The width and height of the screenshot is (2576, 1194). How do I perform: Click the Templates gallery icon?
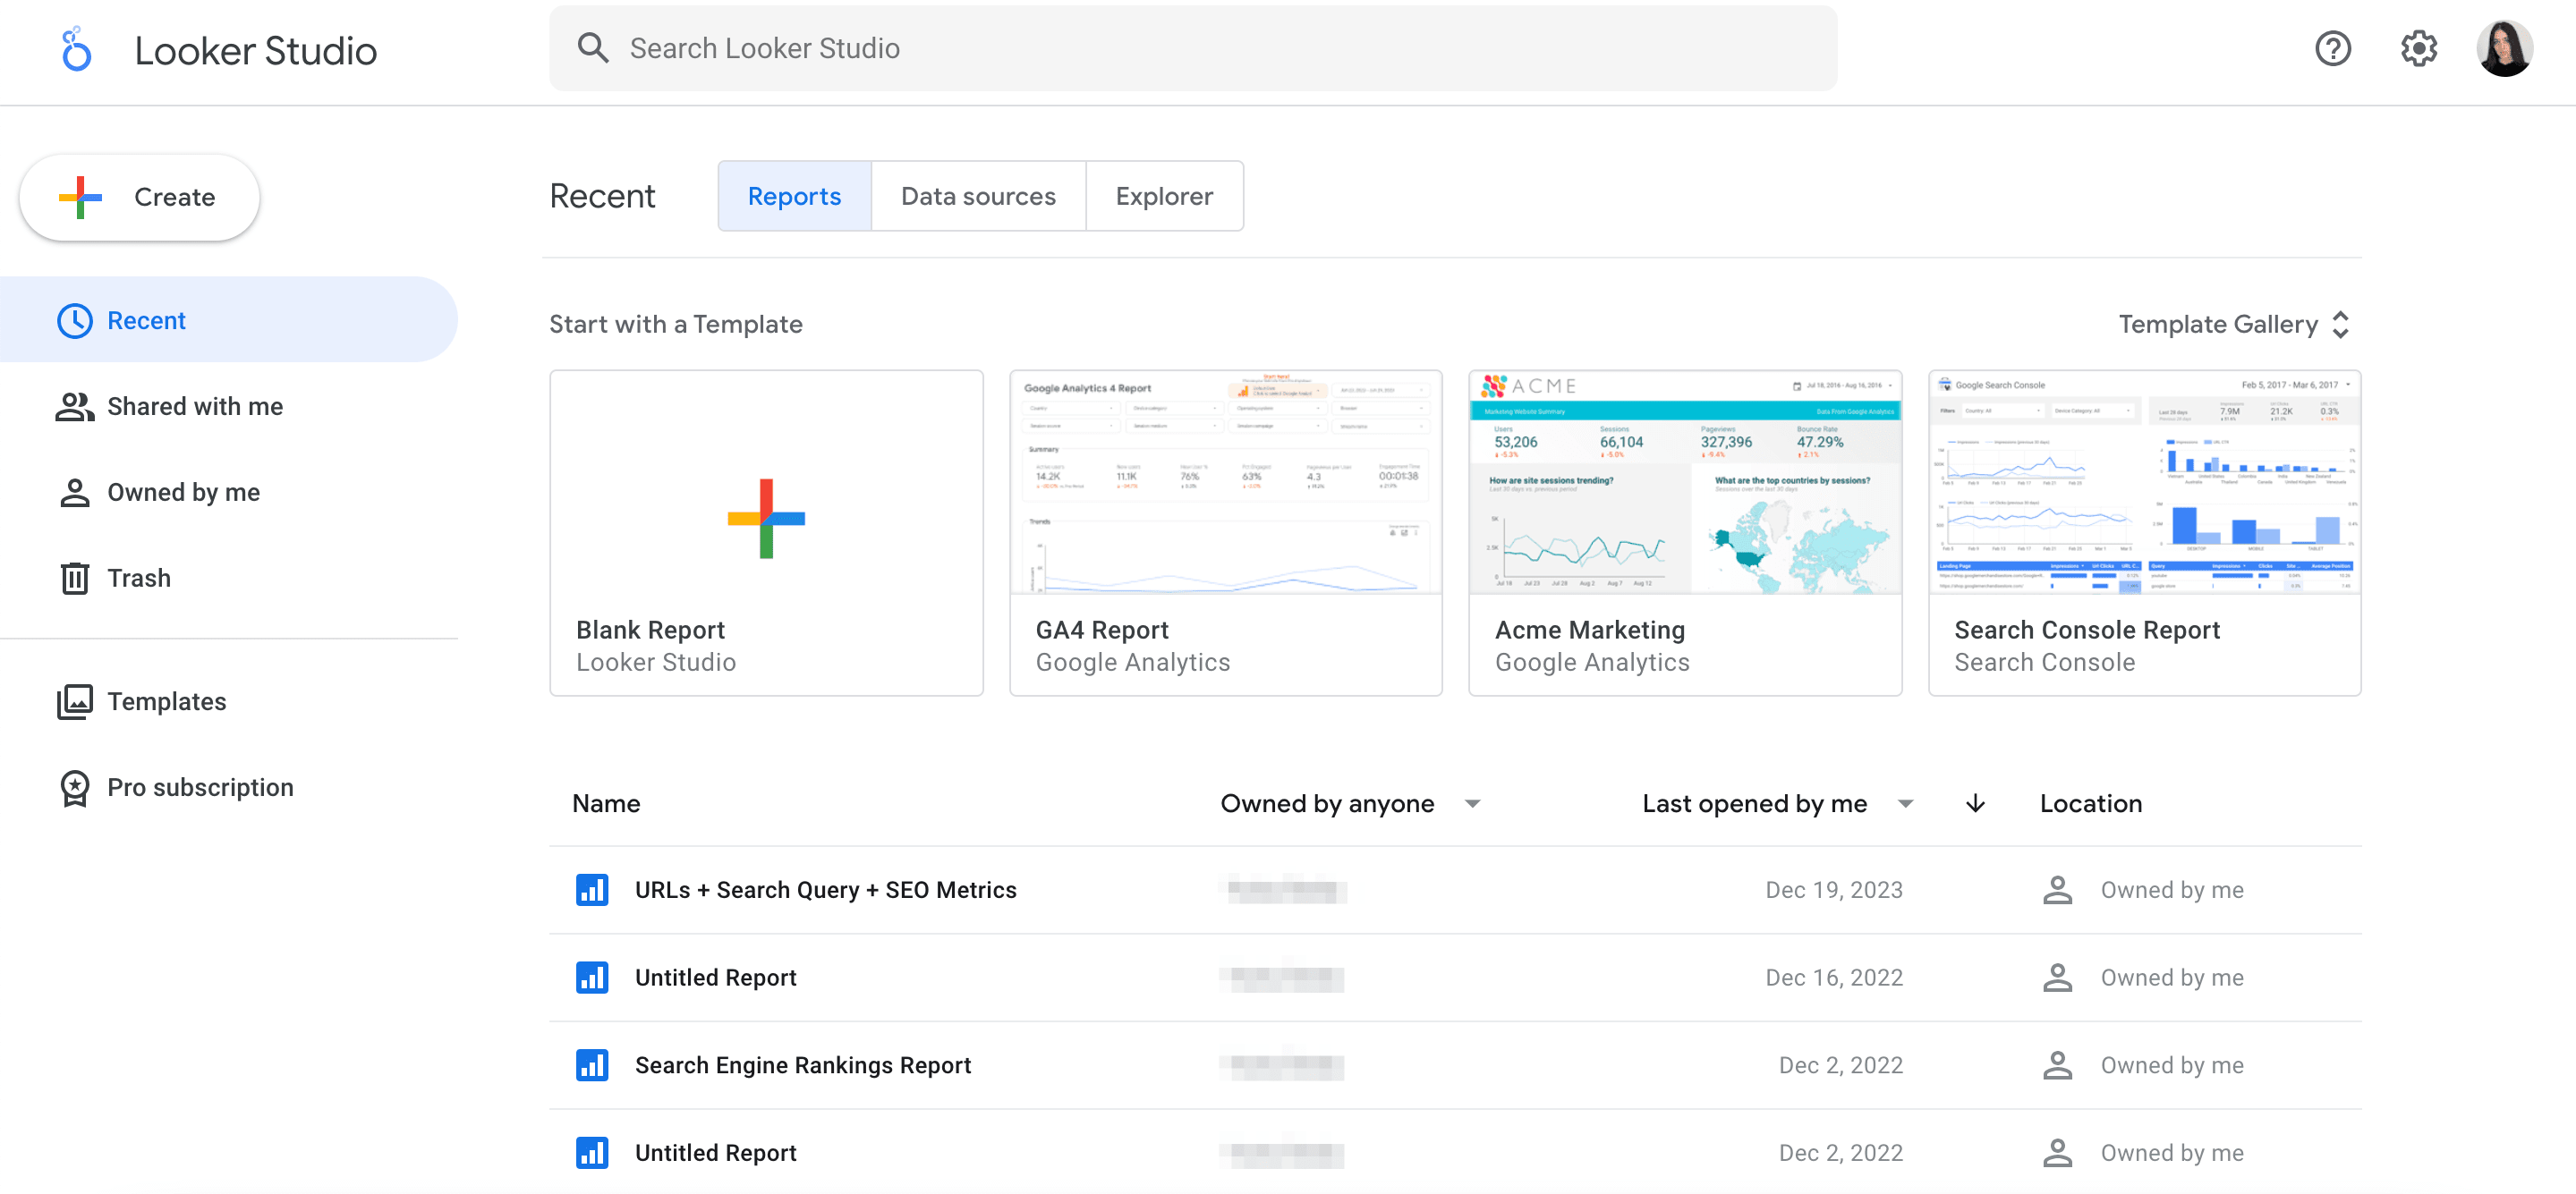tap(75, 702)
